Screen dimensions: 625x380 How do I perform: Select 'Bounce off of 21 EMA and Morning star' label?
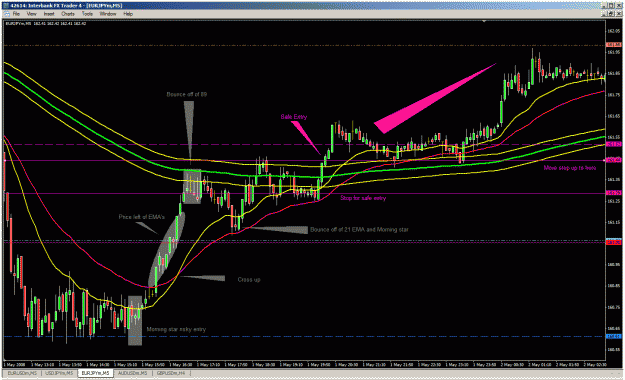(359, 230)
